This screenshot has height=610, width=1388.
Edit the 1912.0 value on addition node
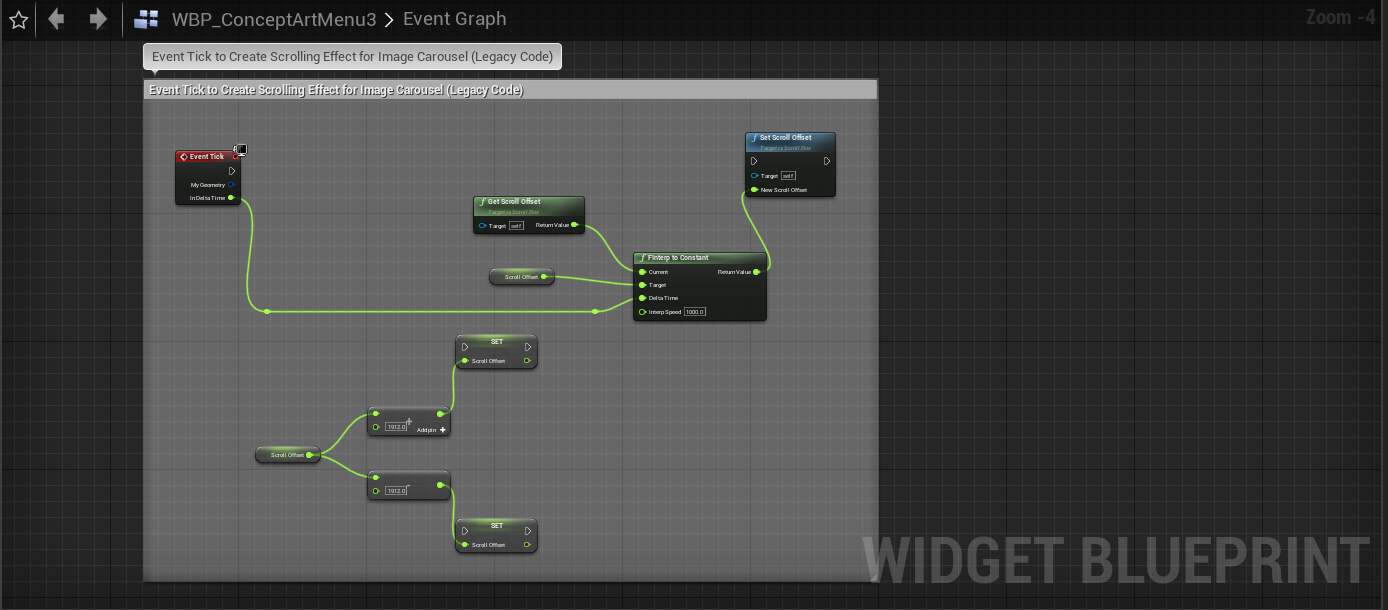397,427
